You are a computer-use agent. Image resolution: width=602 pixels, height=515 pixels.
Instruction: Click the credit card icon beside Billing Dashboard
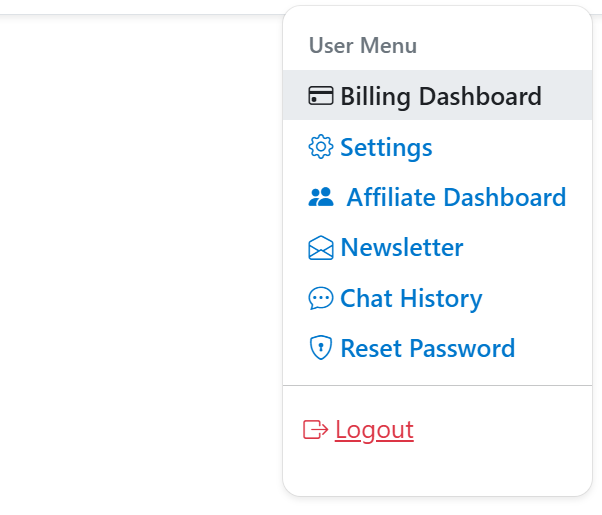tap(321, 96)
